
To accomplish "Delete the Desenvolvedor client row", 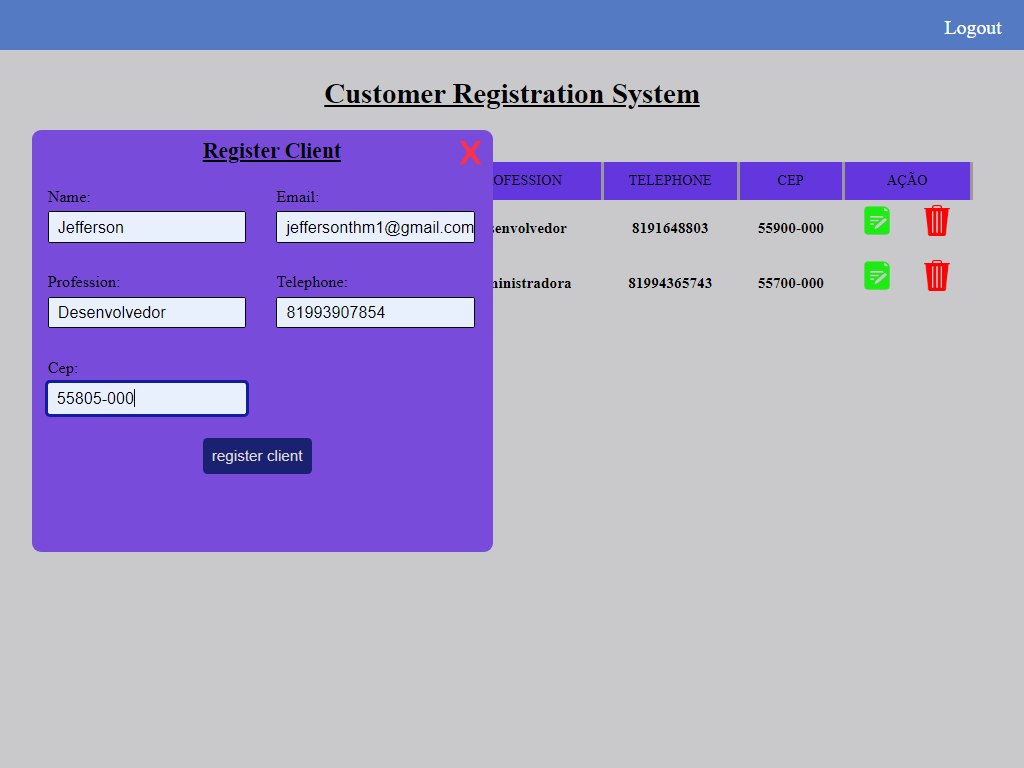I will click(936, 221).
